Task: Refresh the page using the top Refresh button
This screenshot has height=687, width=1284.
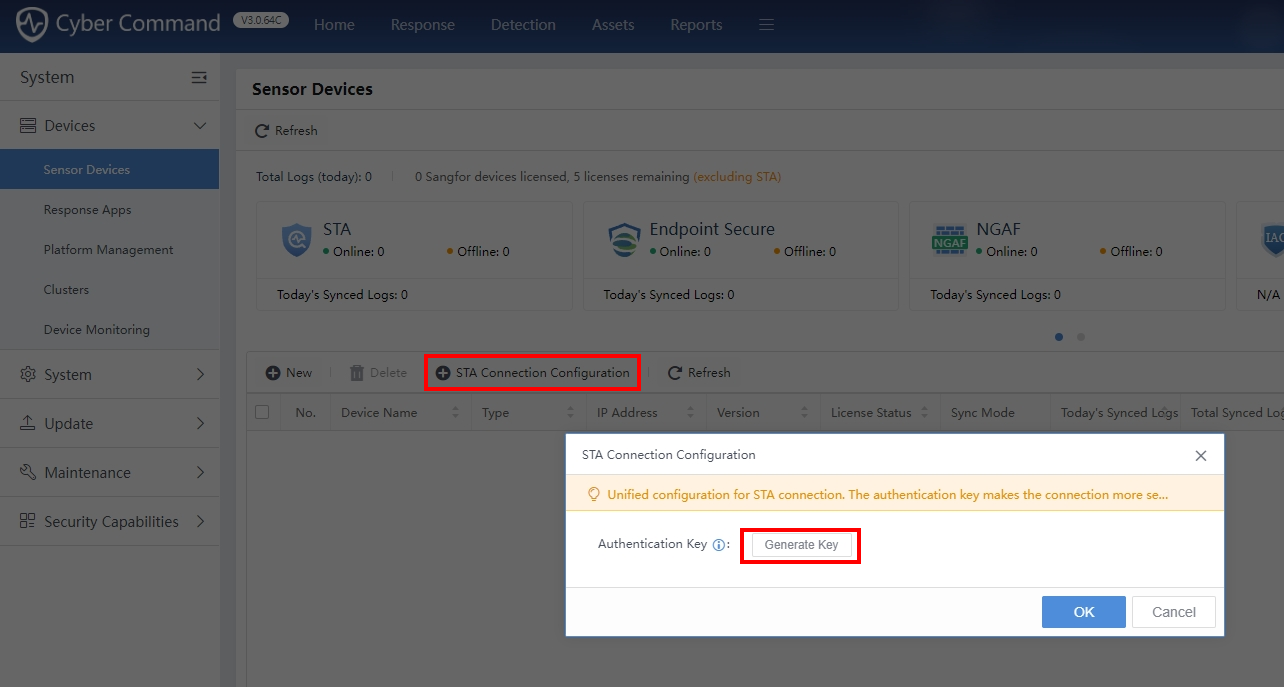Action: coord(286,131)
